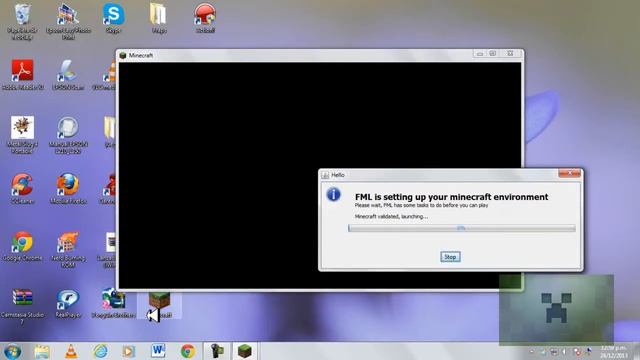Click the Hello dialog title bar text

click(338, 175)
